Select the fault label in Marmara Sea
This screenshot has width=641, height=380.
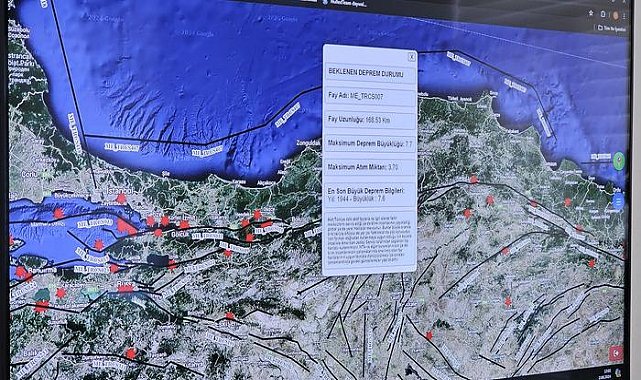[94, 223]
